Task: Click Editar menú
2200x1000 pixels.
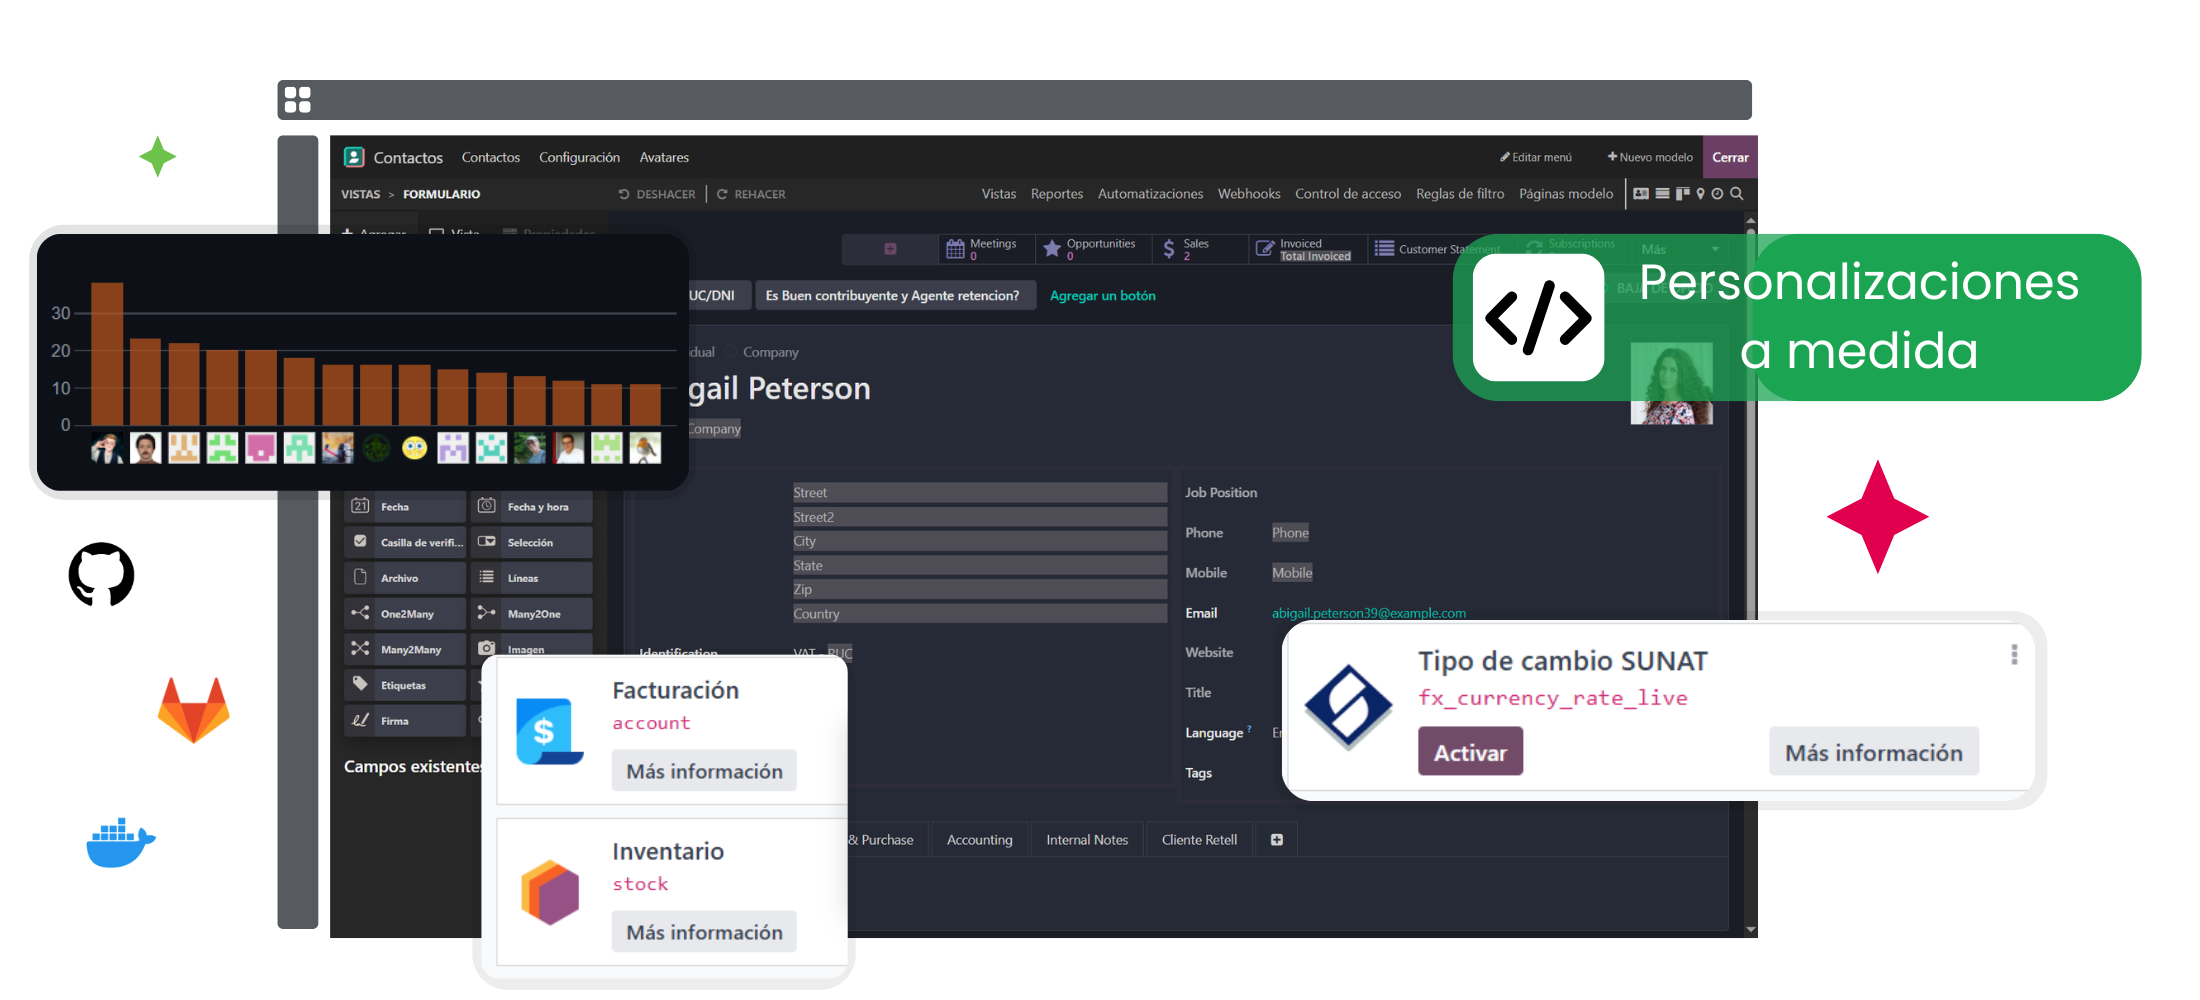Action: coord(1536,157)
